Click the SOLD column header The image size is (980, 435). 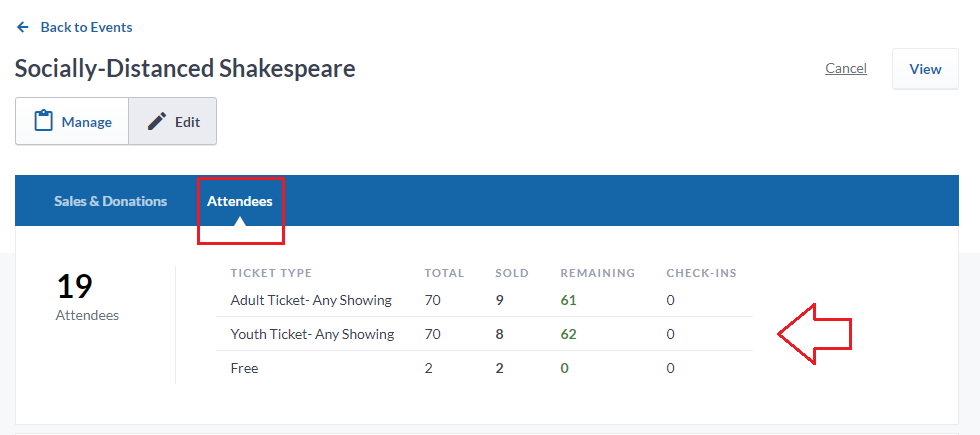pyautogui.click(x=512, y=273)
